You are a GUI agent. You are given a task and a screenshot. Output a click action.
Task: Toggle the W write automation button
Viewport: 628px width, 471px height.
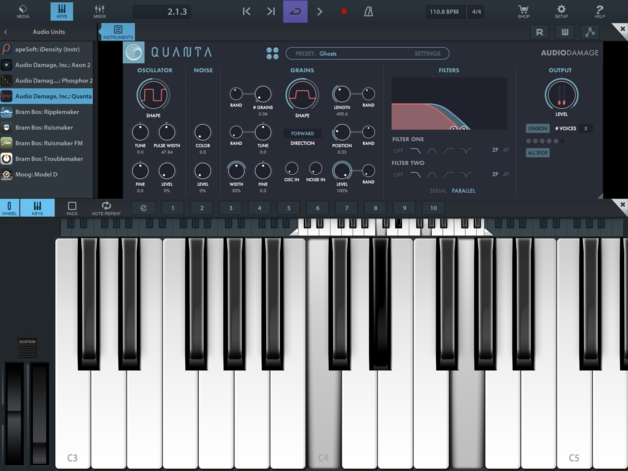565,32
